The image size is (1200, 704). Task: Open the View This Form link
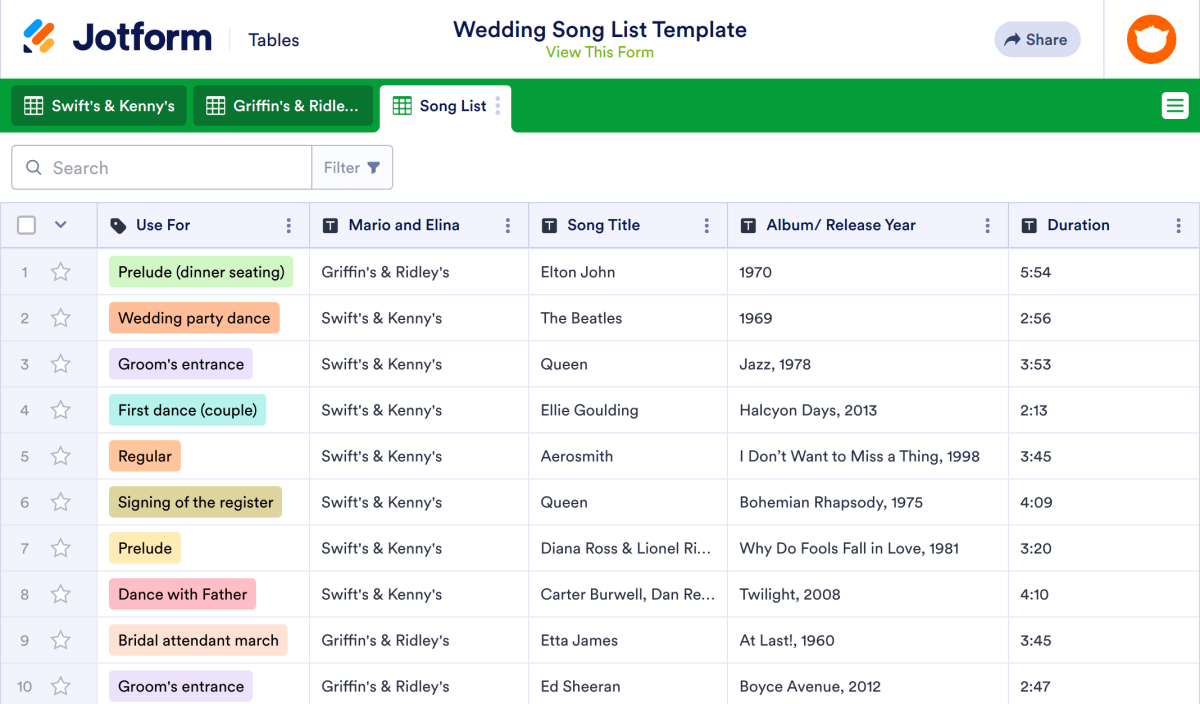pos(599,52)
